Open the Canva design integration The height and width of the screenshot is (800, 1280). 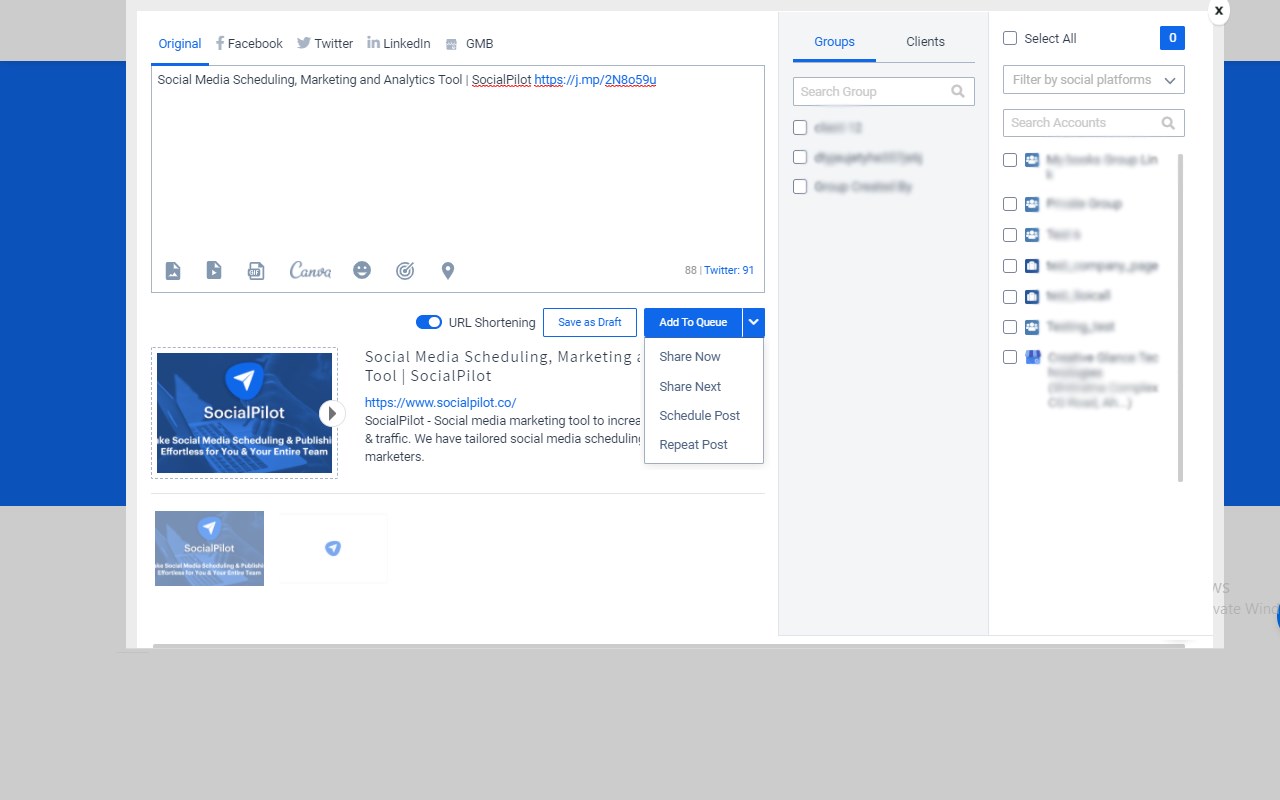[x=310, y=270]
